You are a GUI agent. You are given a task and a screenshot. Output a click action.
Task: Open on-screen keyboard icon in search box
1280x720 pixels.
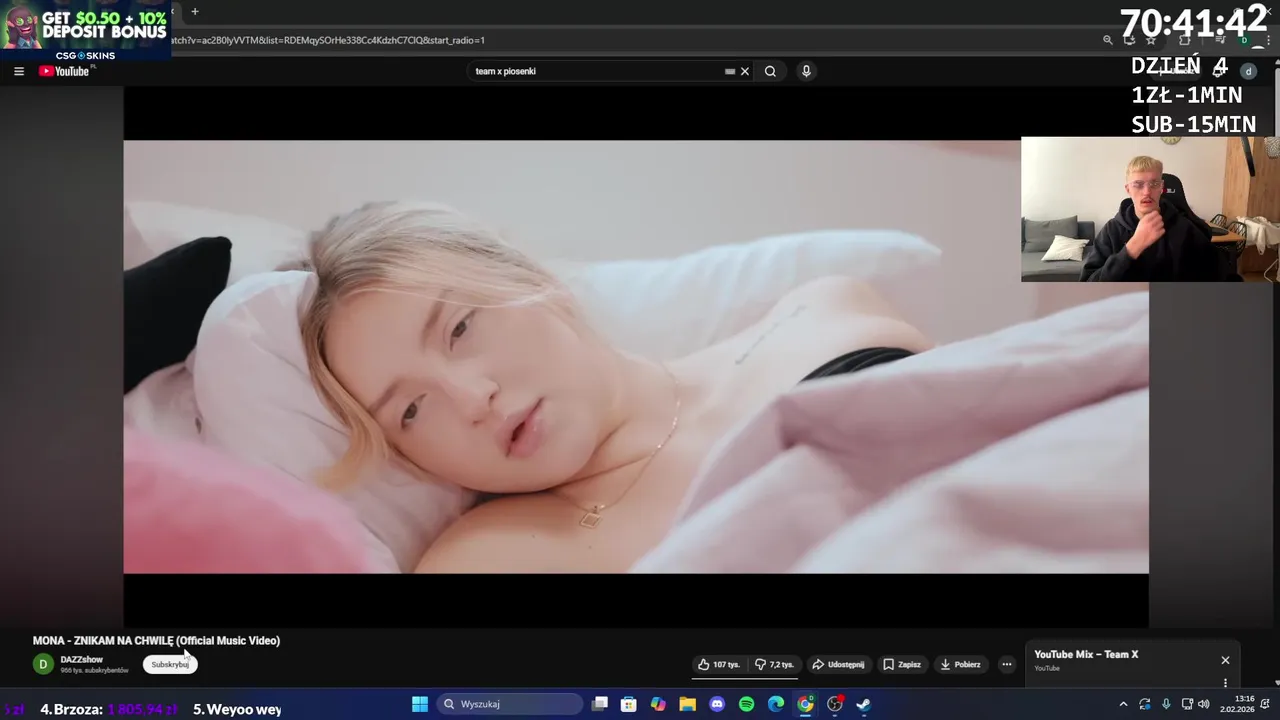coord(730,71)
